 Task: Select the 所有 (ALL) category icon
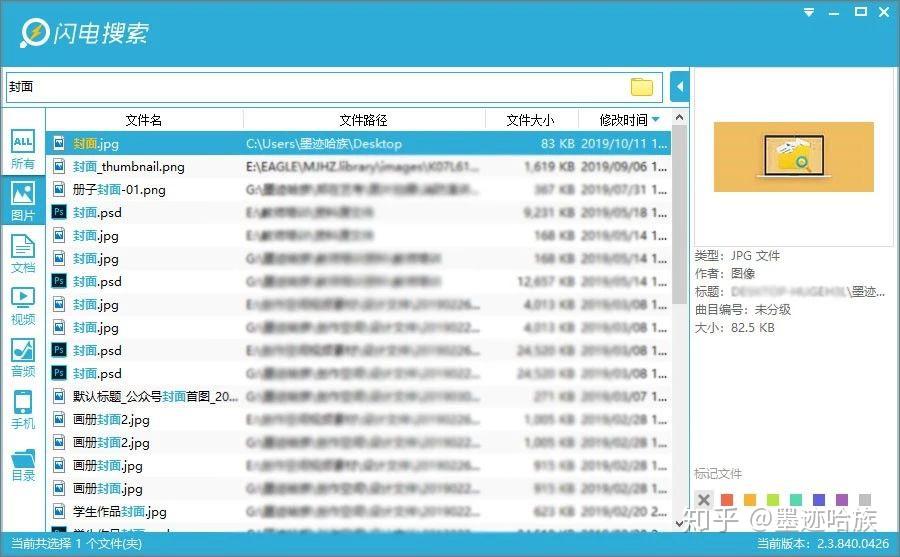(23, 149)
